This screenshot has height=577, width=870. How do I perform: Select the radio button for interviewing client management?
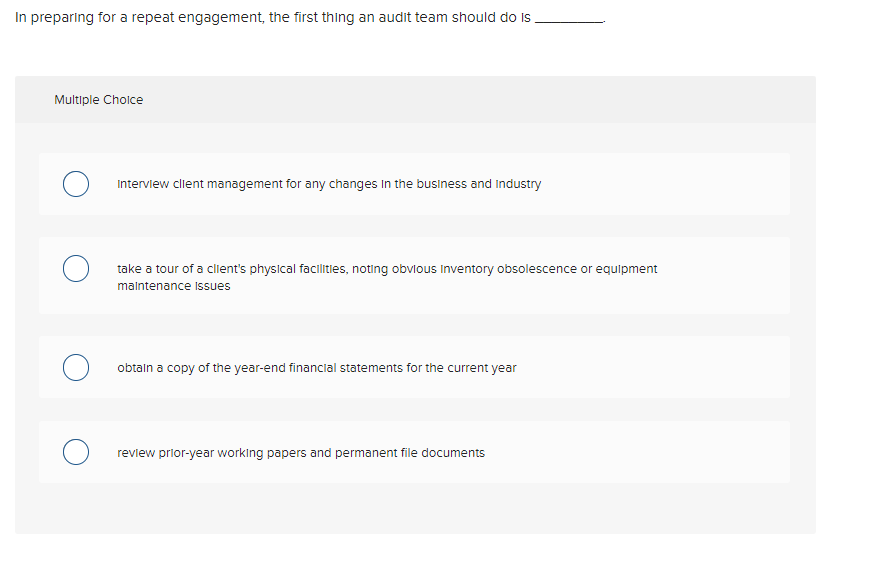[x=76, y=184]
